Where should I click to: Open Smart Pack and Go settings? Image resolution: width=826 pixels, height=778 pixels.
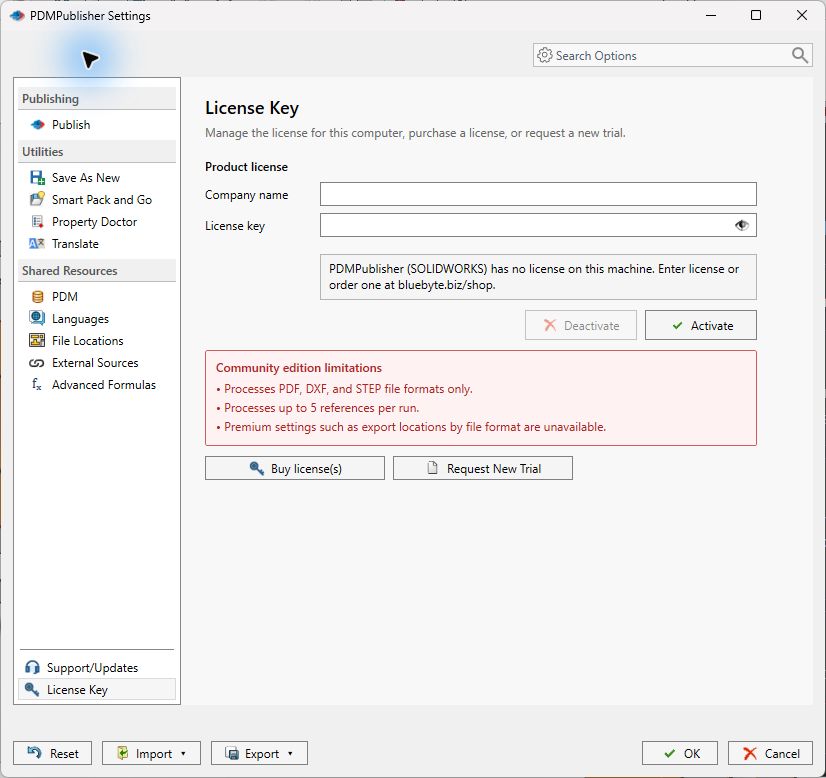pos(97,200)
